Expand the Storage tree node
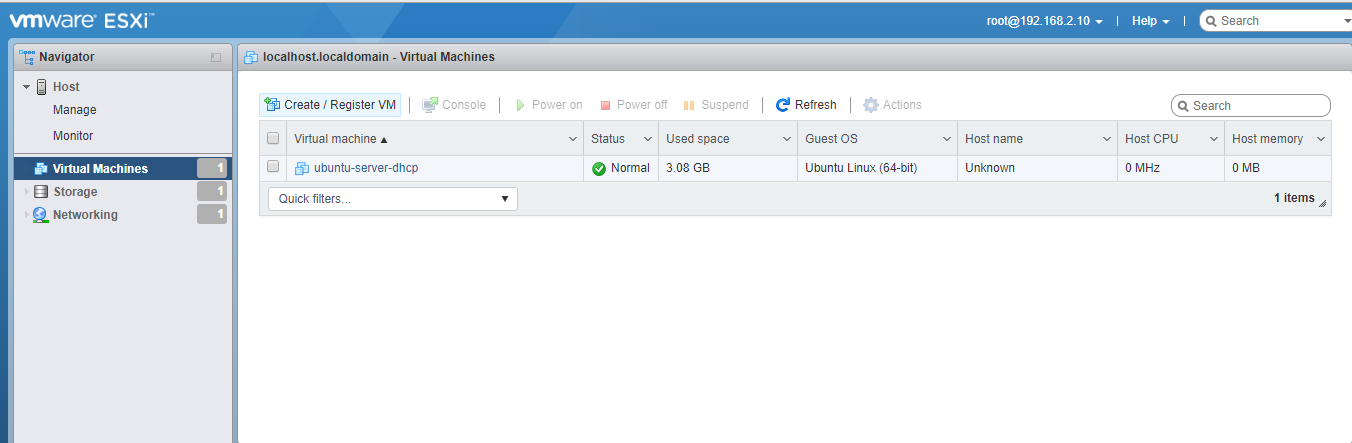 point(27,192)
